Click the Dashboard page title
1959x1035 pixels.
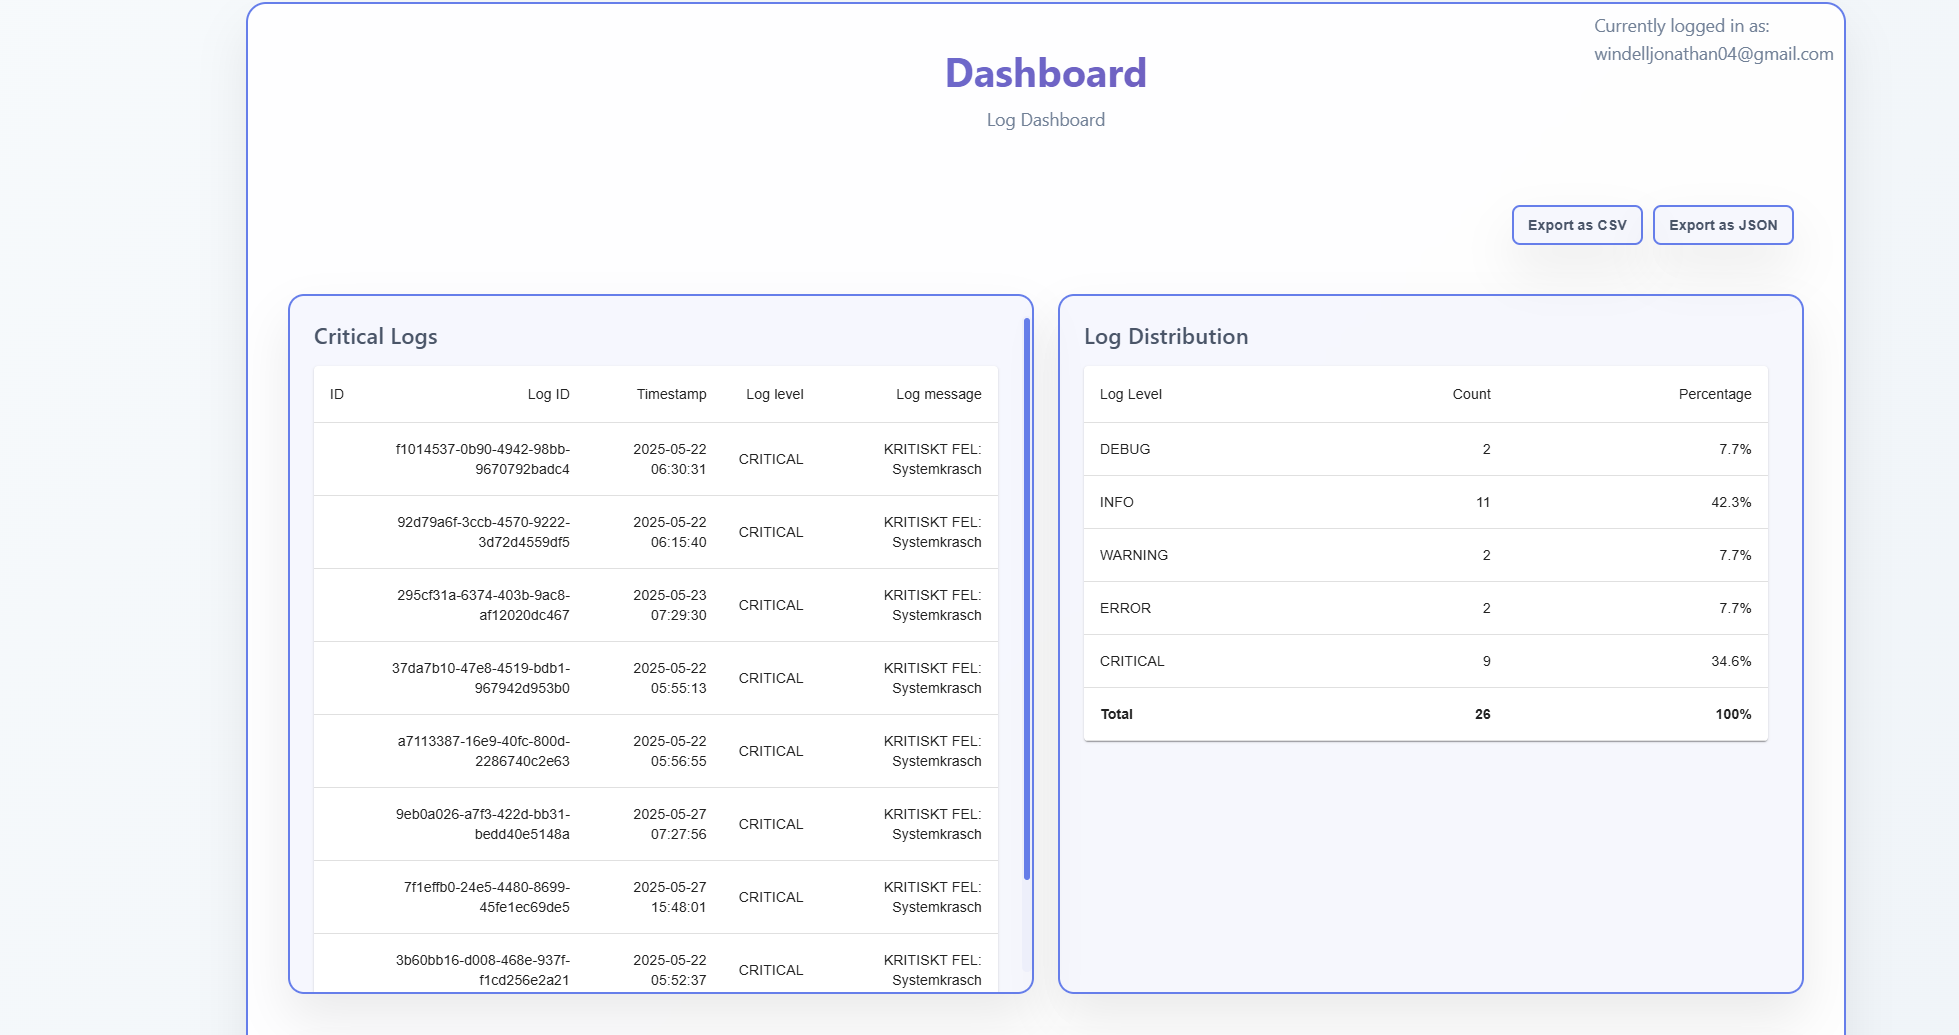[1046, 73]
